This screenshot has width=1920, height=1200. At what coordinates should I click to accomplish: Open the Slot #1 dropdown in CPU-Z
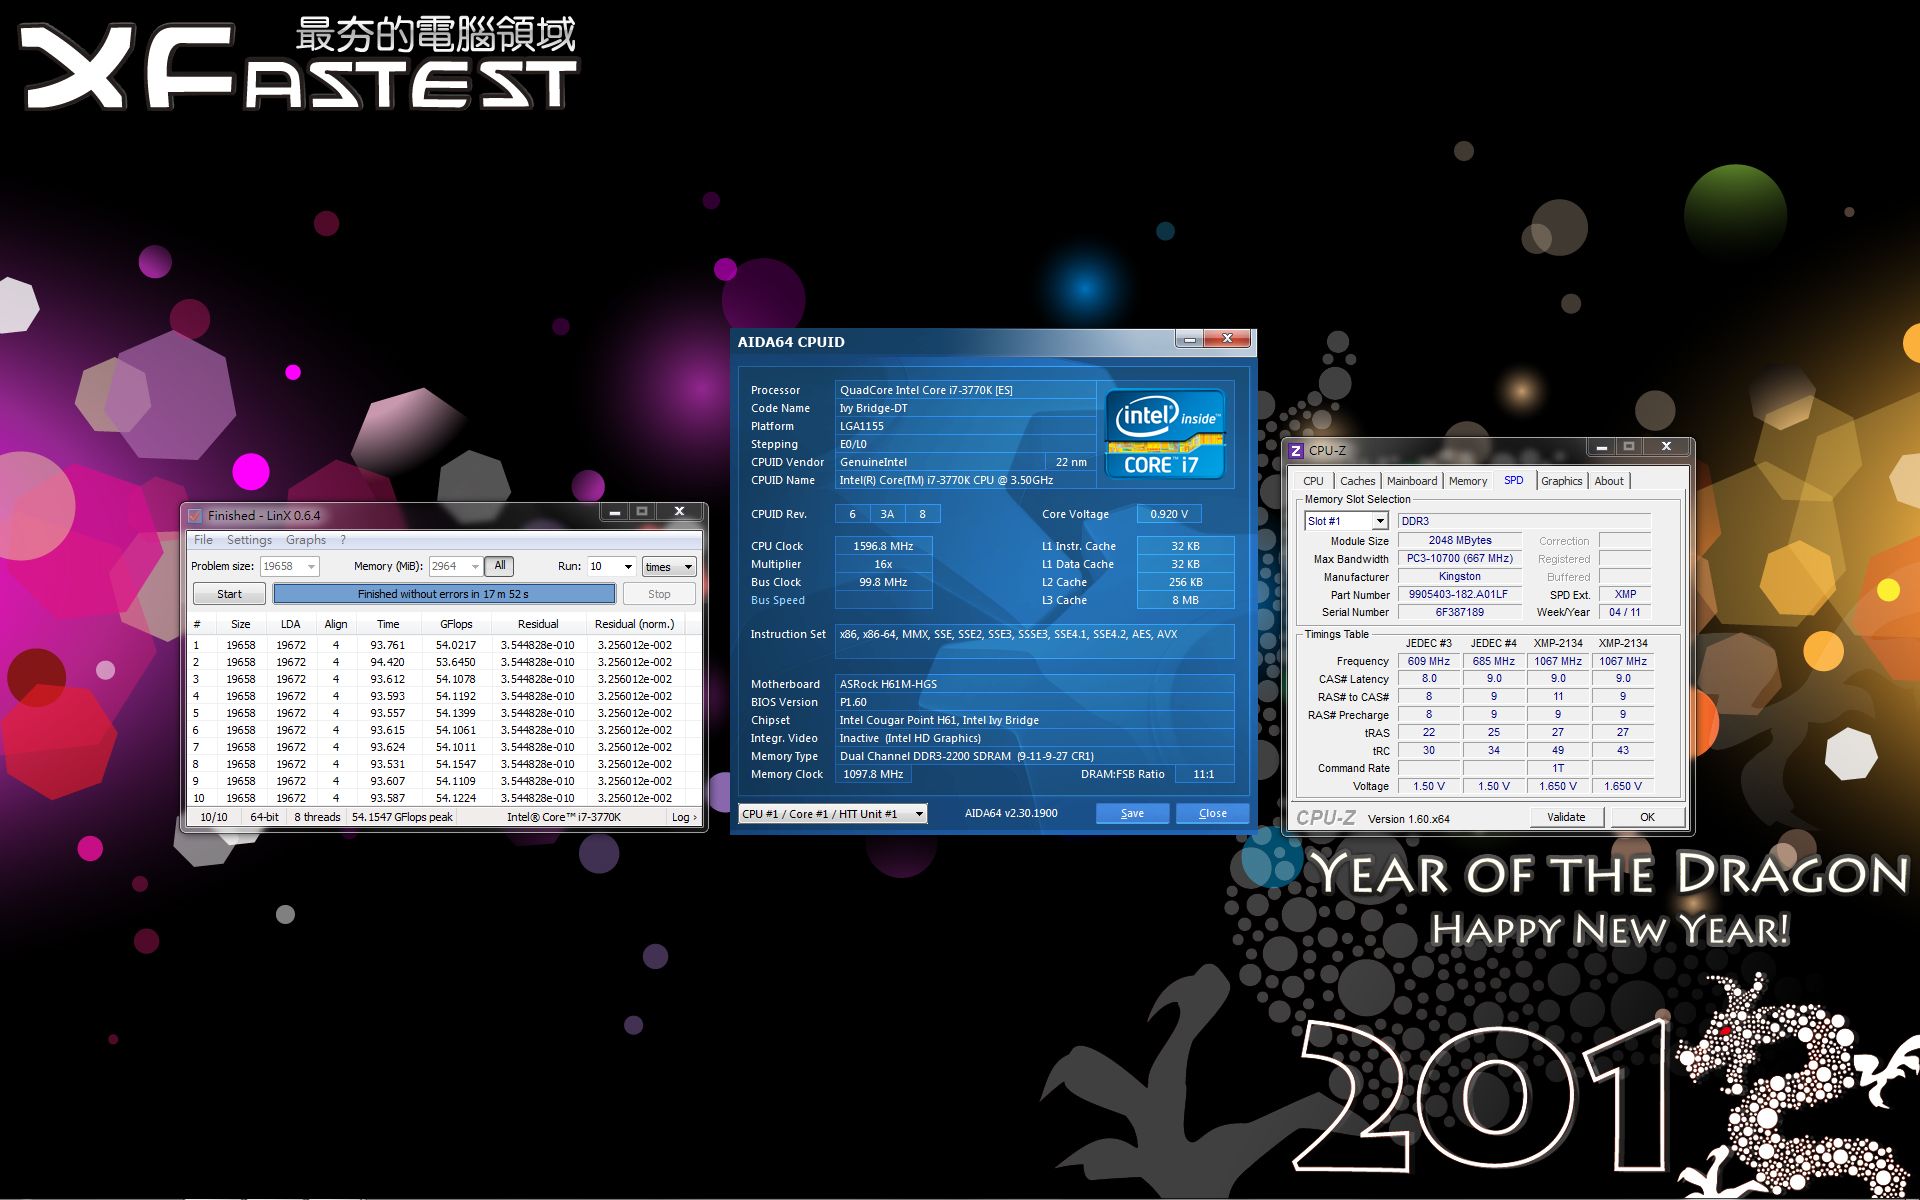pyautogui.click(x=1379, y=521)
